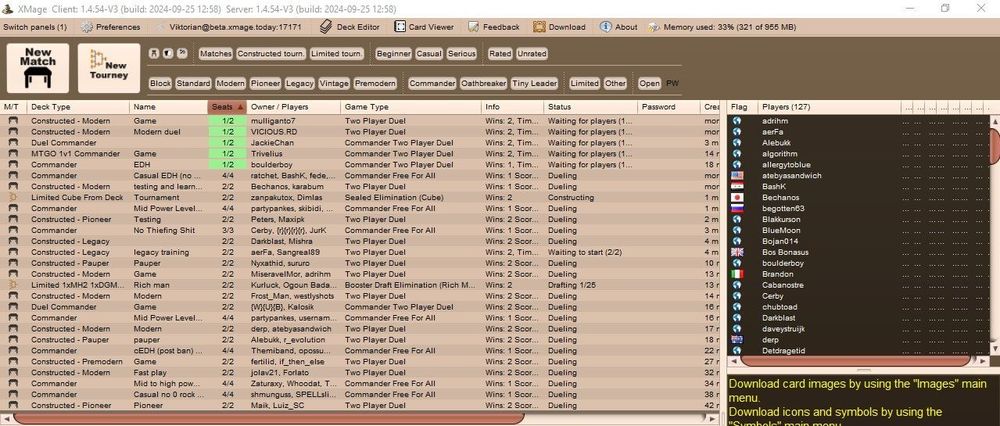Click the tourney icon in Limited 1xMH2 row

[x=12, y=285]
